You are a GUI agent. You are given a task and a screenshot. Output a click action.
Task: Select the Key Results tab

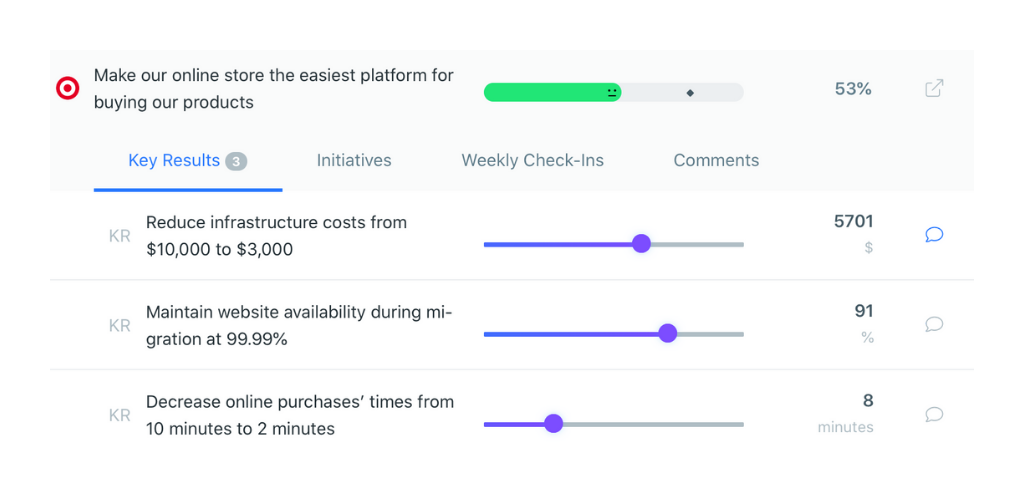click(x=187, y=161)
